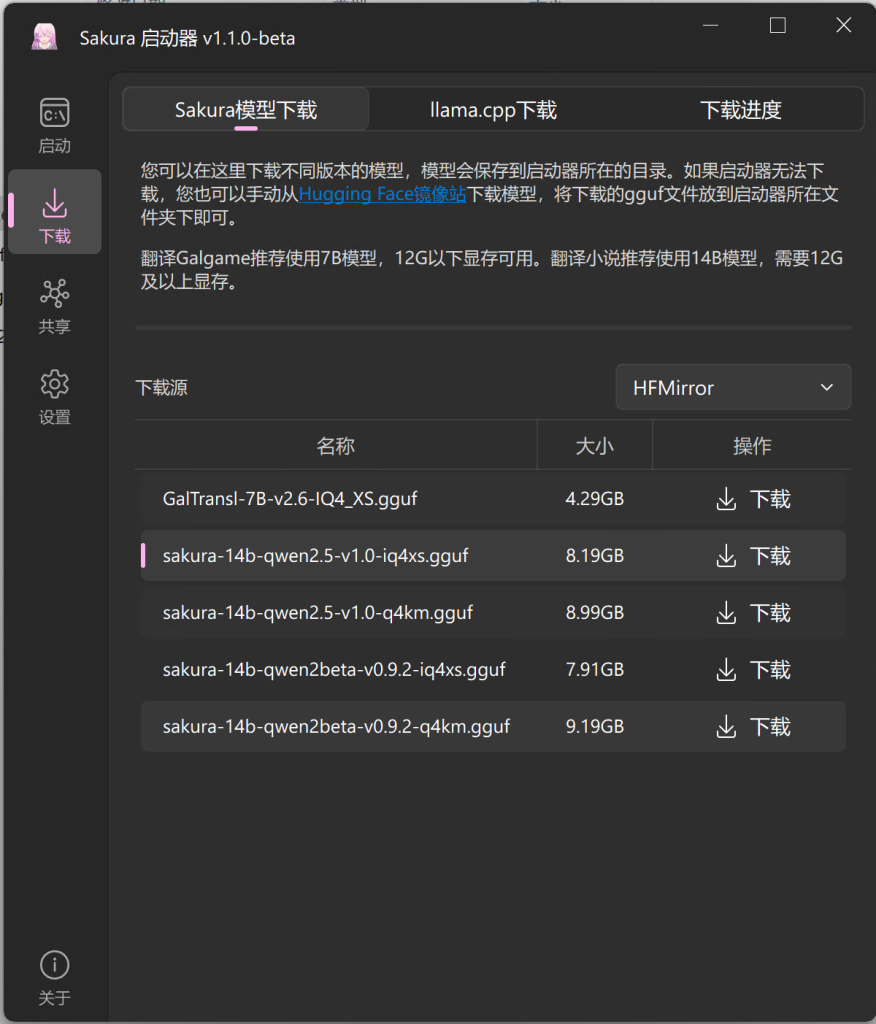
Task: Open the 启动 launch page in sidebar
Action: pos(54,125)
